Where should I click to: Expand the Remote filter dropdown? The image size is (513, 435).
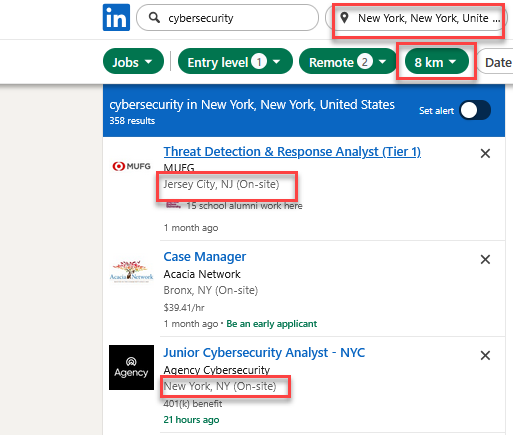(347, 61)
